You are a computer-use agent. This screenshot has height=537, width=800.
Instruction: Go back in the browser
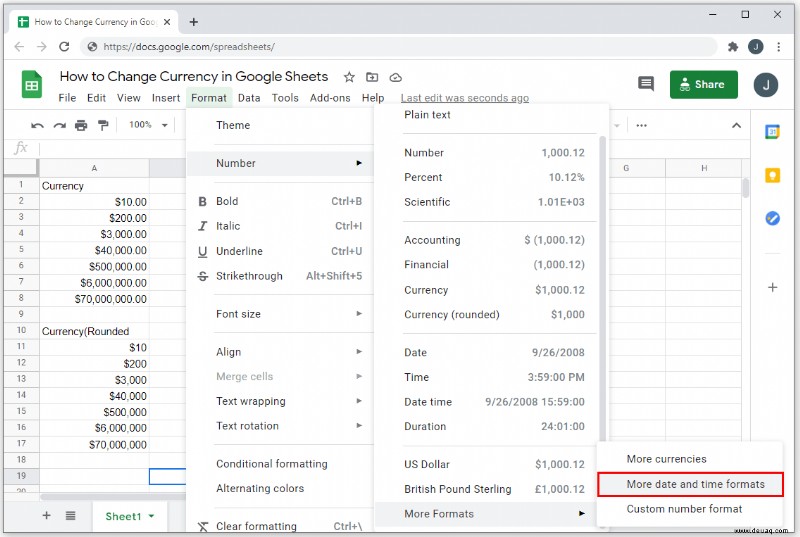click(19, 47)
